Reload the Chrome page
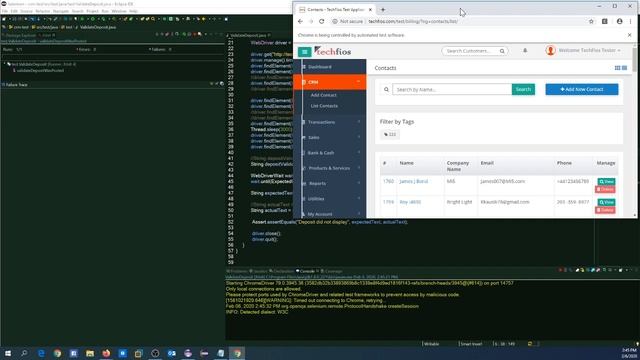Screen dimensions: 640x360 (x=322, y=21)
